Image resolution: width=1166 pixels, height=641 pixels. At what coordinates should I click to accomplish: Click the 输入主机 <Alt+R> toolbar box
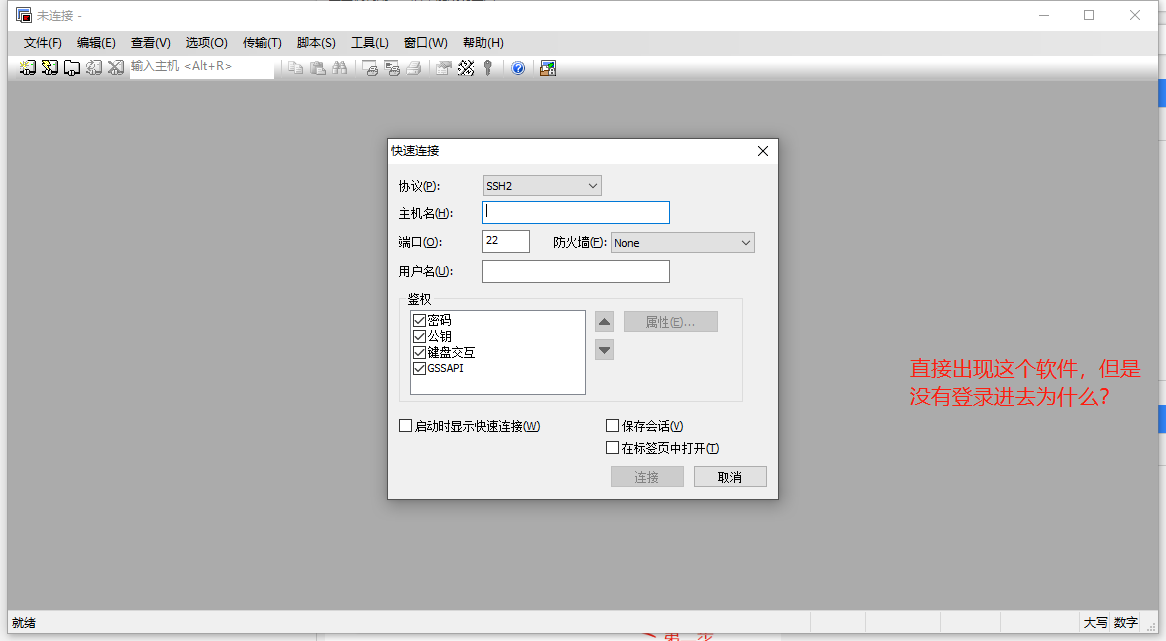coord(202,67)
